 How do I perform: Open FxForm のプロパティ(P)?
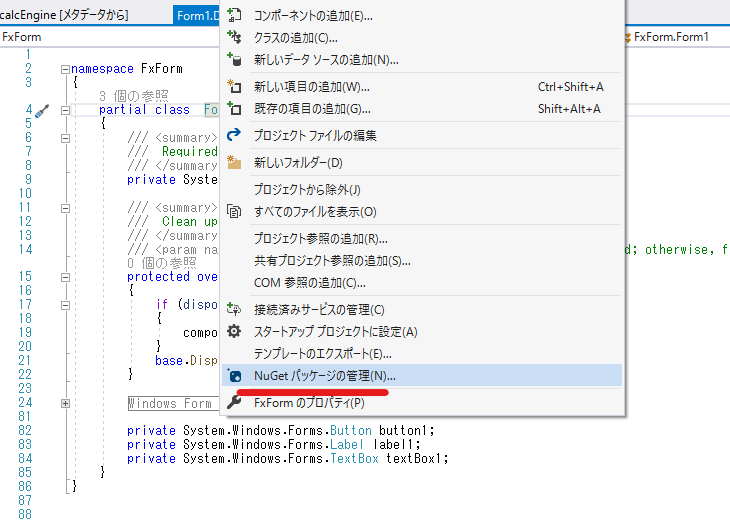point(422,403)
